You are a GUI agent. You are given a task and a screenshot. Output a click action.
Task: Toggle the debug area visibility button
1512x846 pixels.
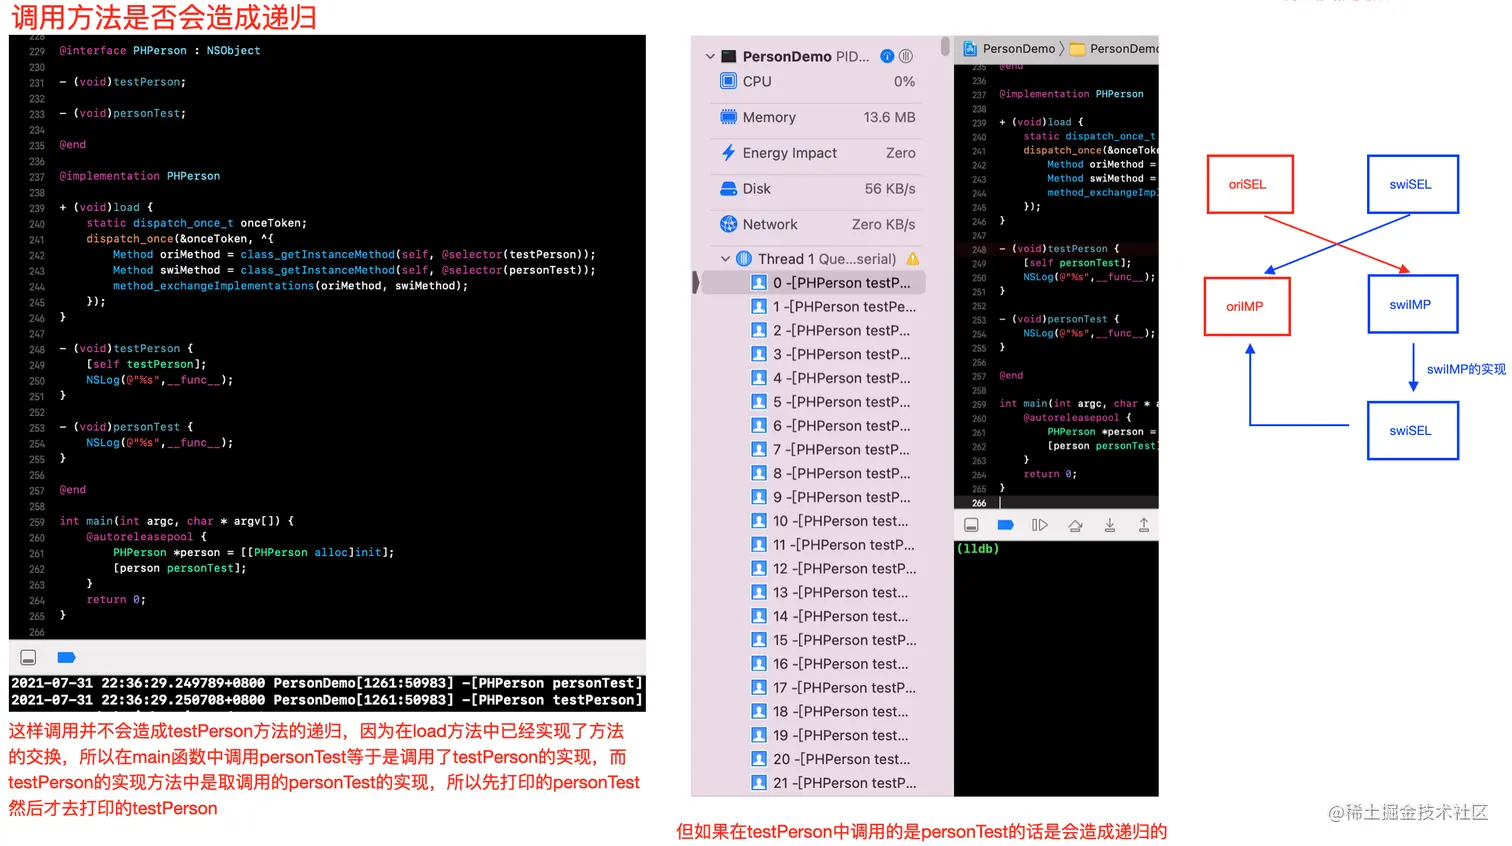click(x=971, y=524)
